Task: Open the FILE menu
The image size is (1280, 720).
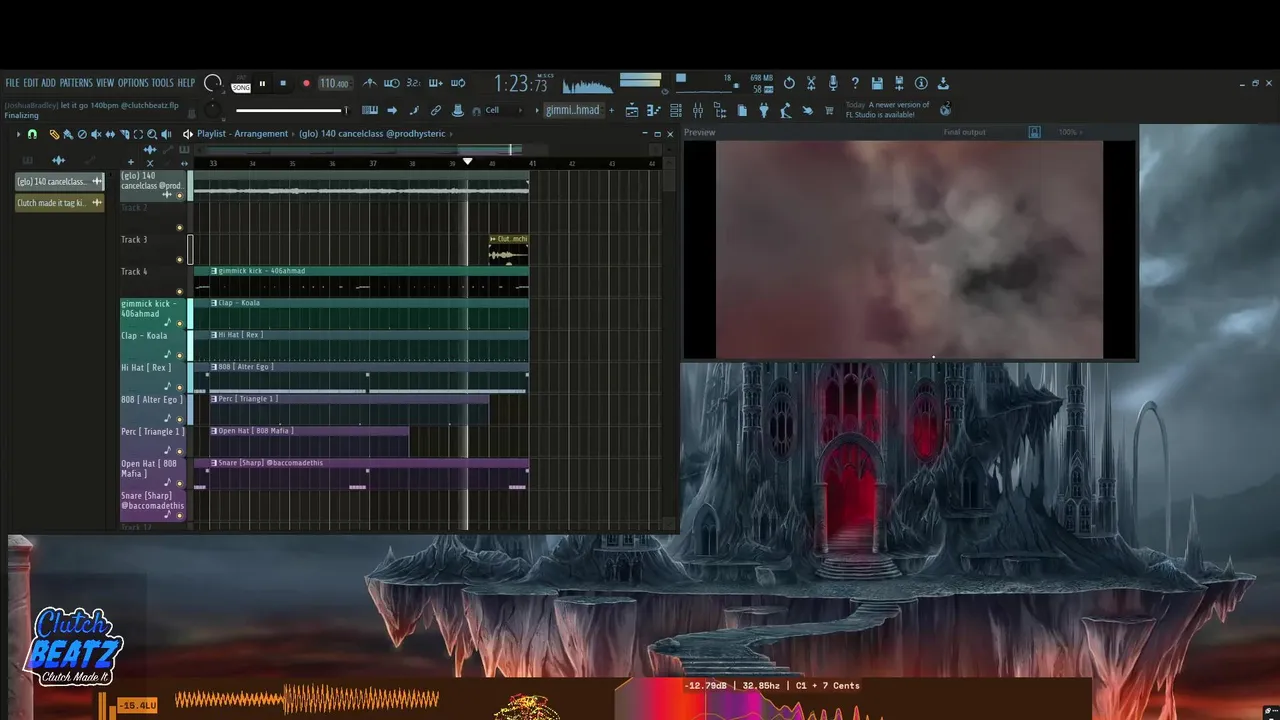Action: point(12,83)
